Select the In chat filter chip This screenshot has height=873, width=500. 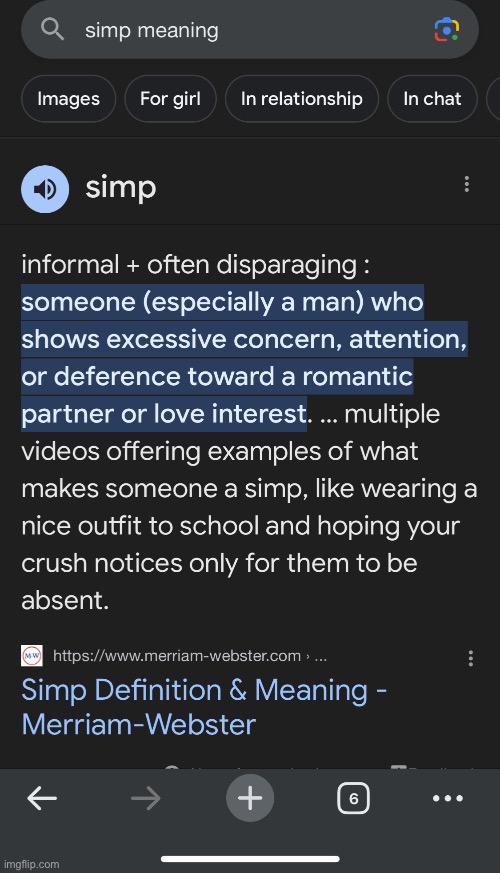tap(432, 99)
